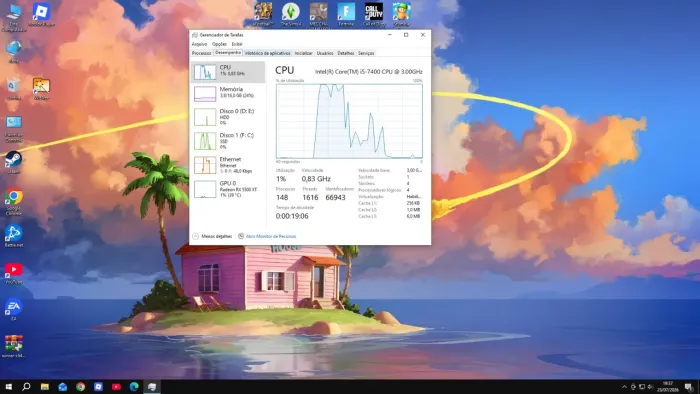Collapse view with Menos detalhes

click(x=212, y=236)
